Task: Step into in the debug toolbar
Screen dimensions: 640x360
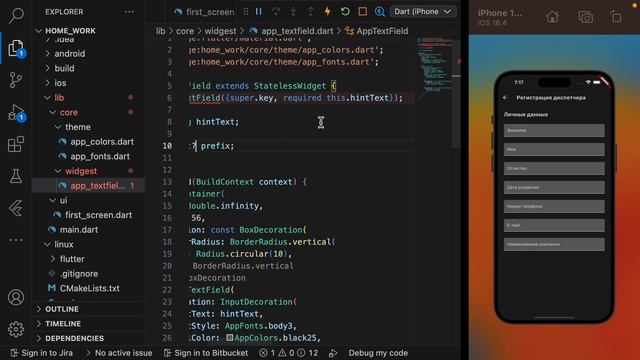Action: click(x=293, y=11)
